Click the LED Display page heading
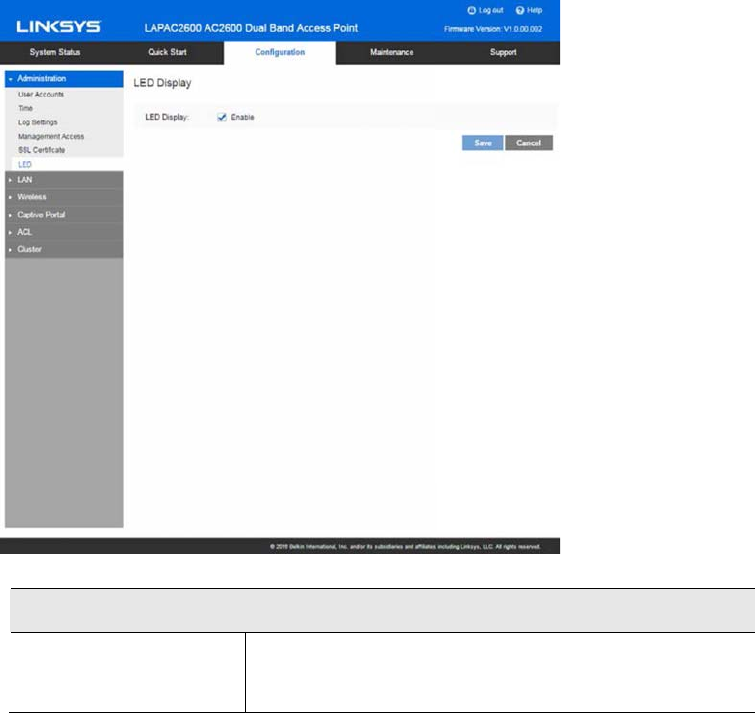 [x=162, y=83]
